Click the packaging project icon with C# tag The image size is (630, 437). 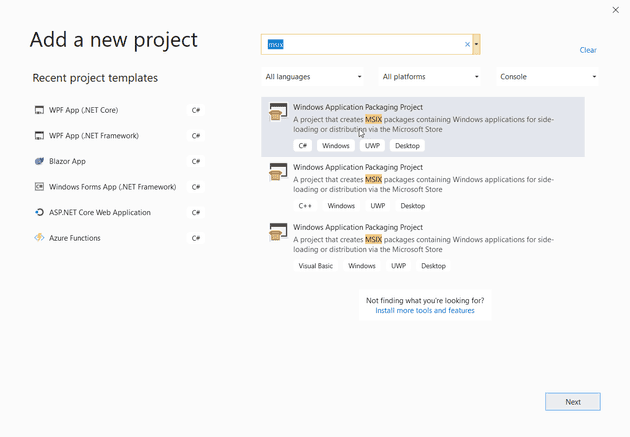coord(278,112)
